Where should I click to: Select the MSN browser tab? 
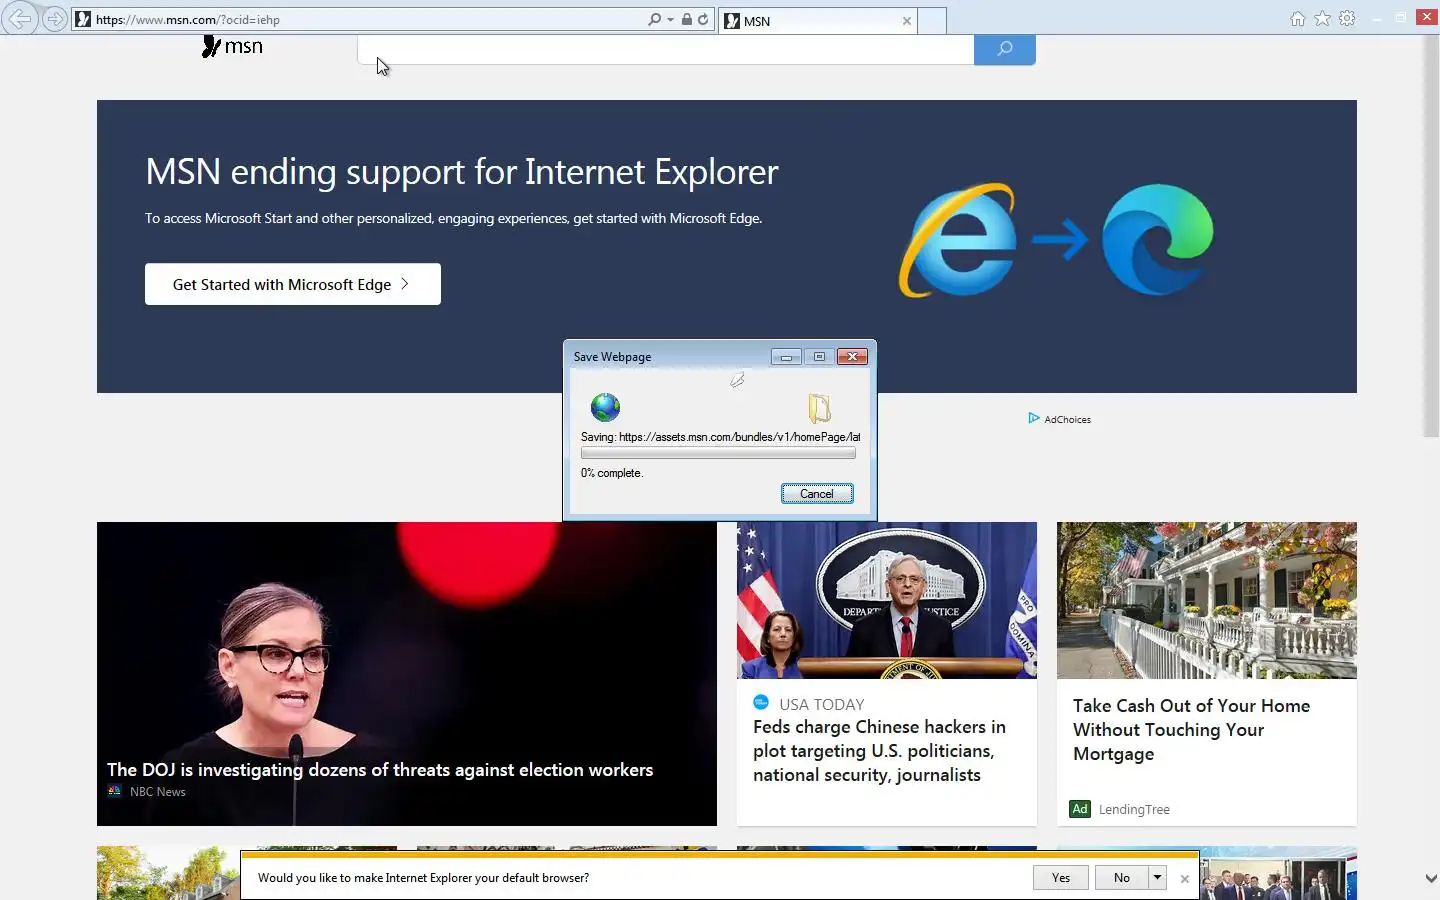(816, 20)
